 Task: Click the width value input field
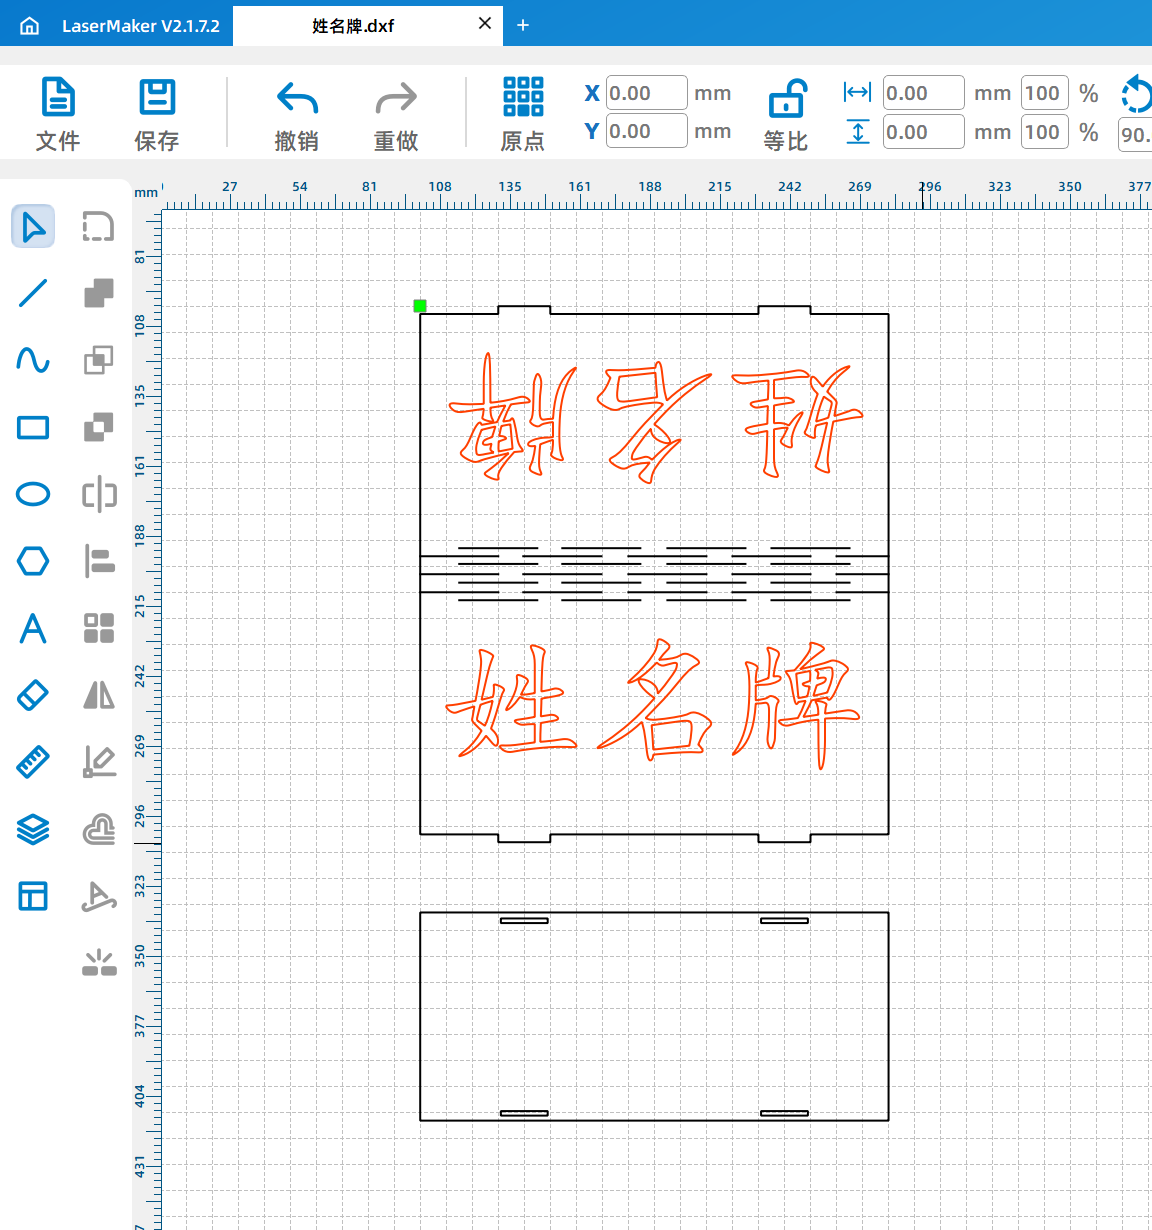(923, 93)
